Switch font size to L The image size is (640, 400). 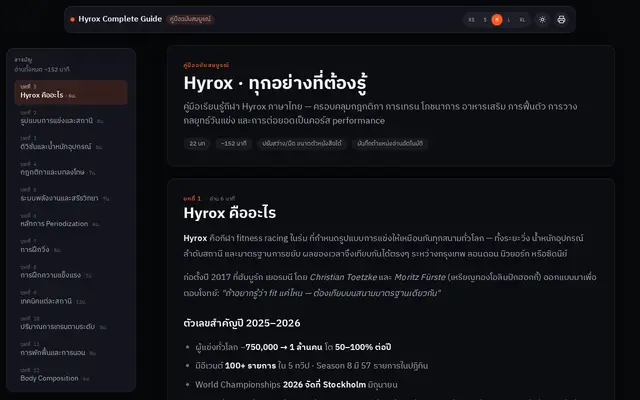(509, 20)
